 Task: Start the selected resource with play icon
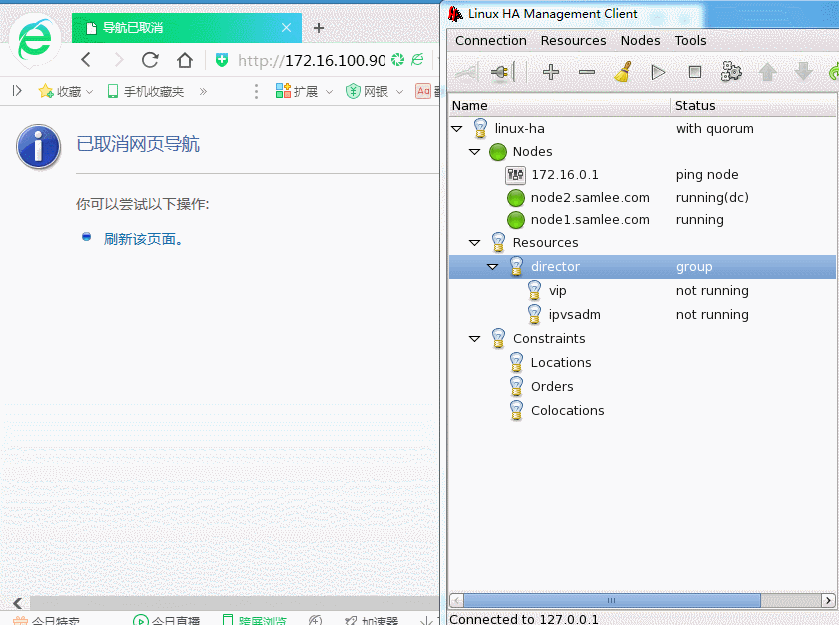tap(658, 72)
